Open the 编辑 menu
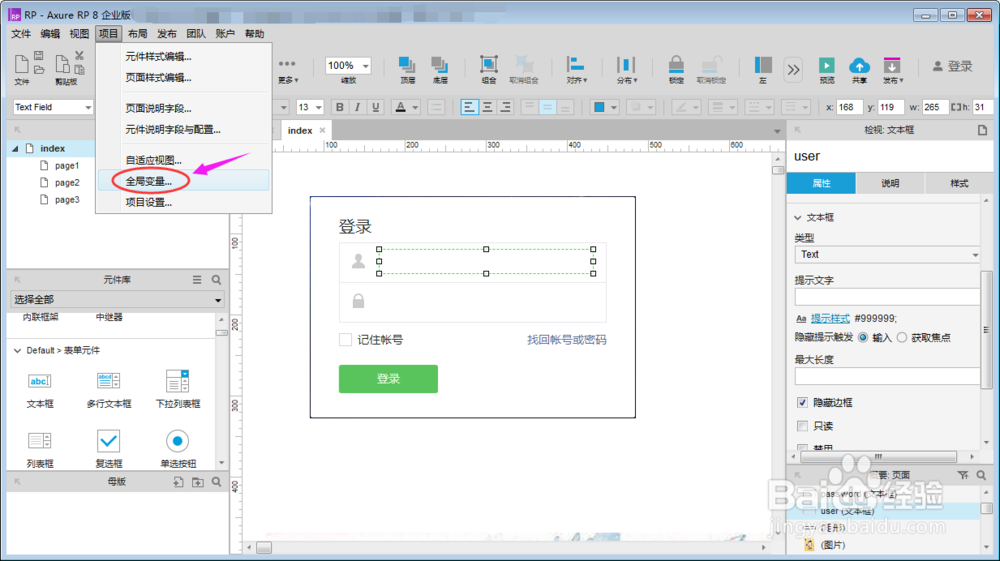The height and width of the screenshot is (561, 1000). click(50, 34)
